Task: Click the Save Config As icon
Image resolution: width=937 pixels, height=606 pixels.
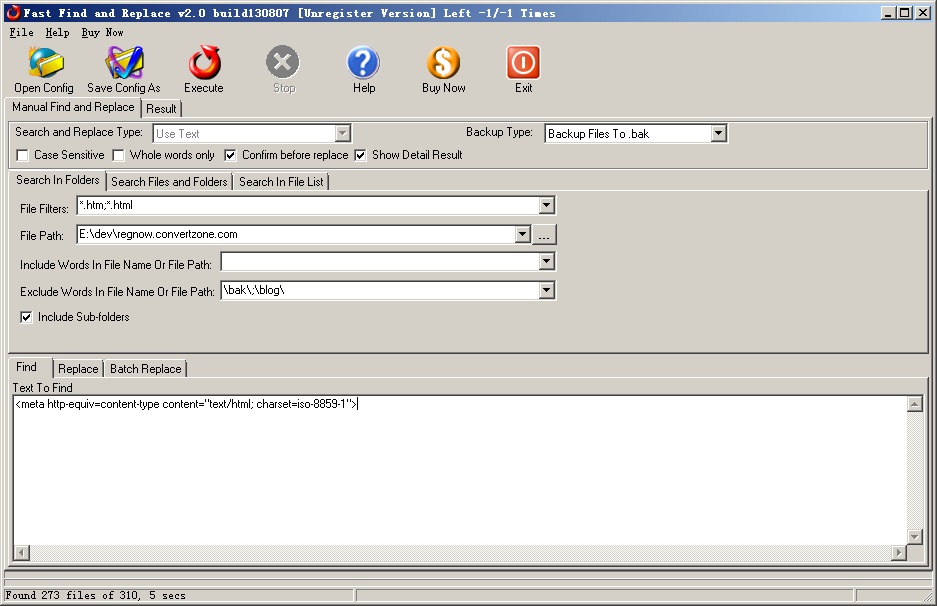Action: [124, 64]
